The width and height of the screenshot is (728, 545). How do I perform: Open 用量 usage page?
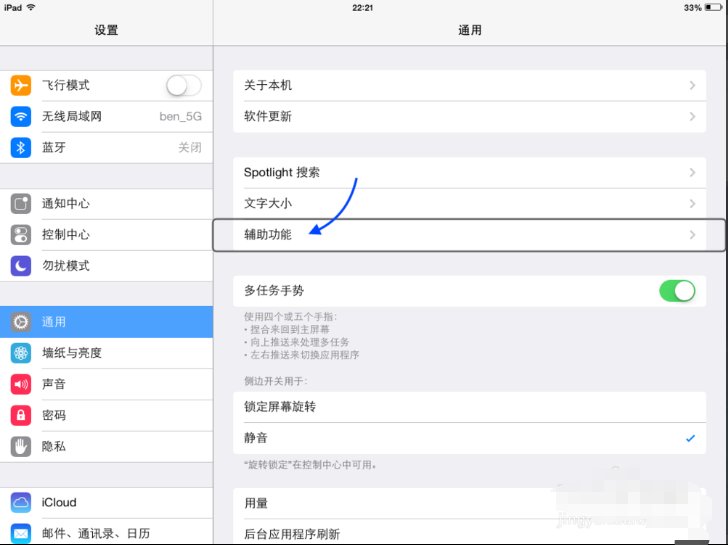pos(469,503)
